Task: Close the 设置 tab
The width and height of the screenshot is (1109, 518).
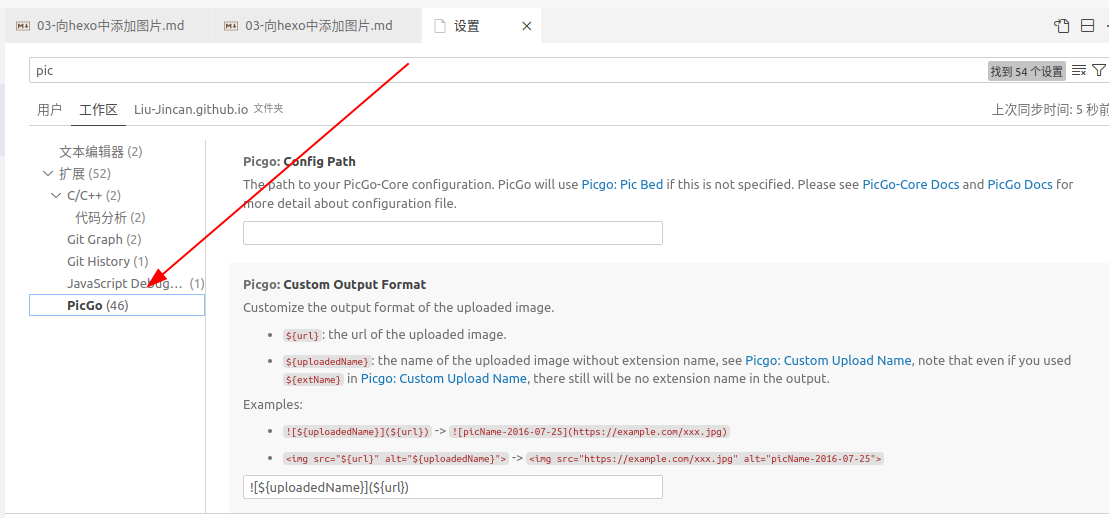Action: click(x=526, y=26)
